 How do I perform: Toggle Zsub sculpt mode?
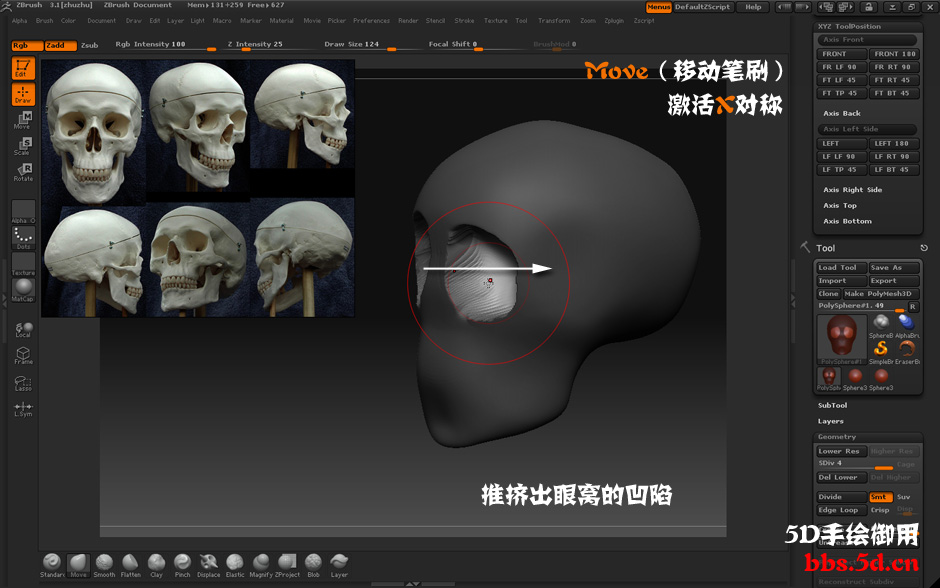click(x=89, y=46)
